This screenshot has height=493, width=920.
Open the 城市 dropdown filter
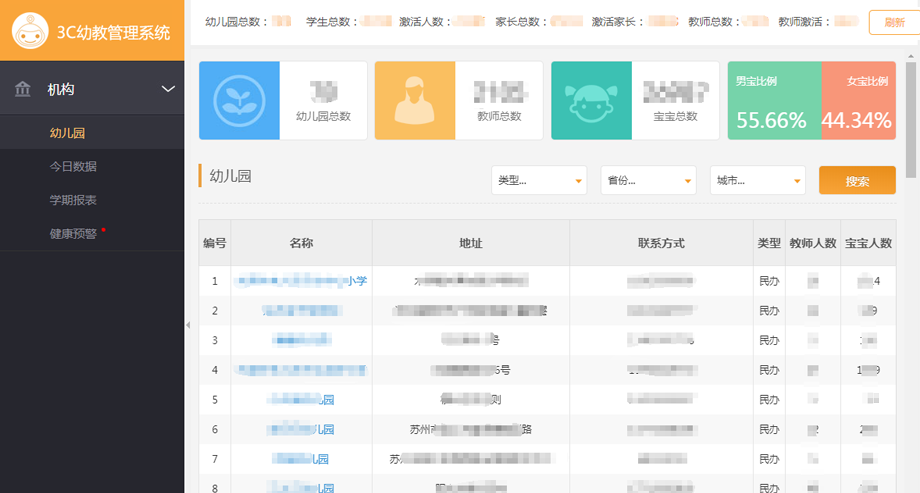pyautogui.click(x=757, y=181)
